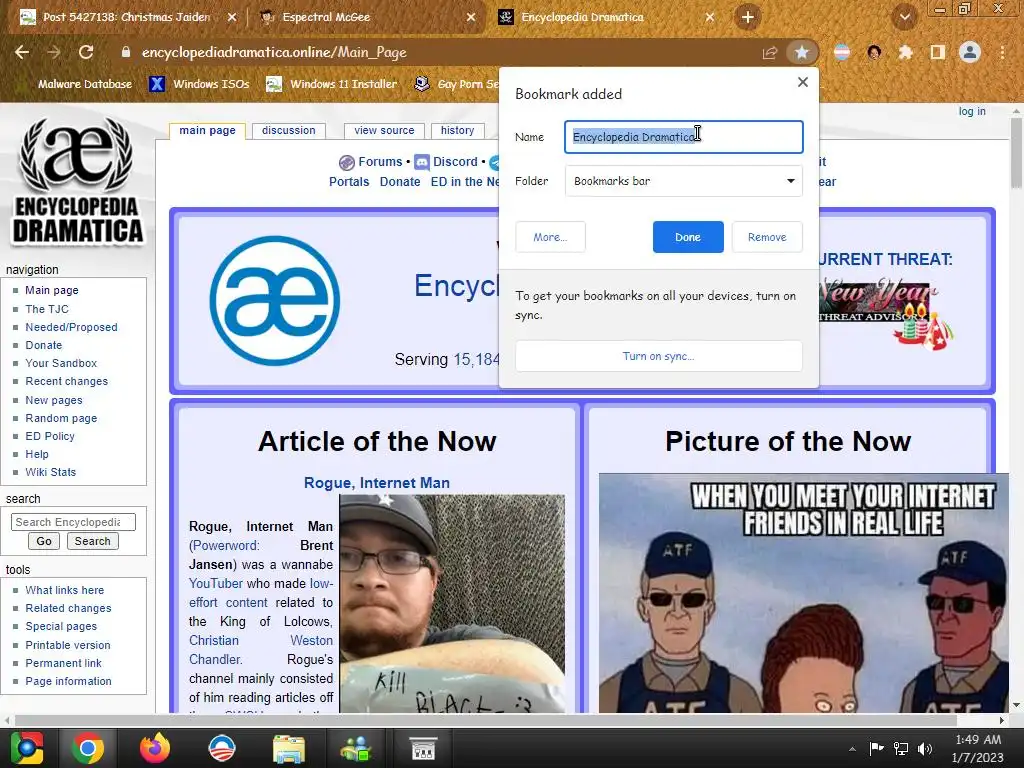Viewport: 1024px width, 768px height.
Task: Open the tab search chevron
Action: 905,17
